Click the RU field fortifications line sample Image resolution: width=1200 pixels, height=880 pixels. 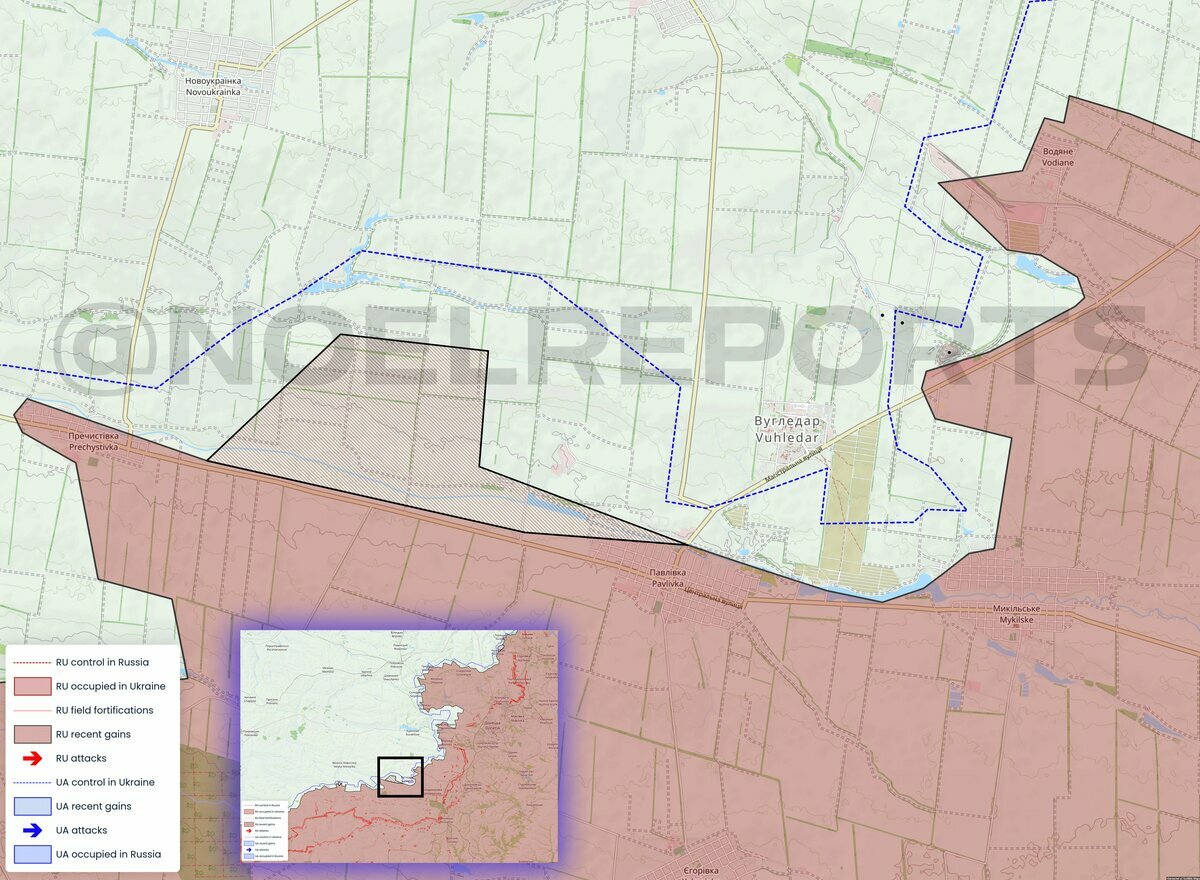tap(32, 710)
